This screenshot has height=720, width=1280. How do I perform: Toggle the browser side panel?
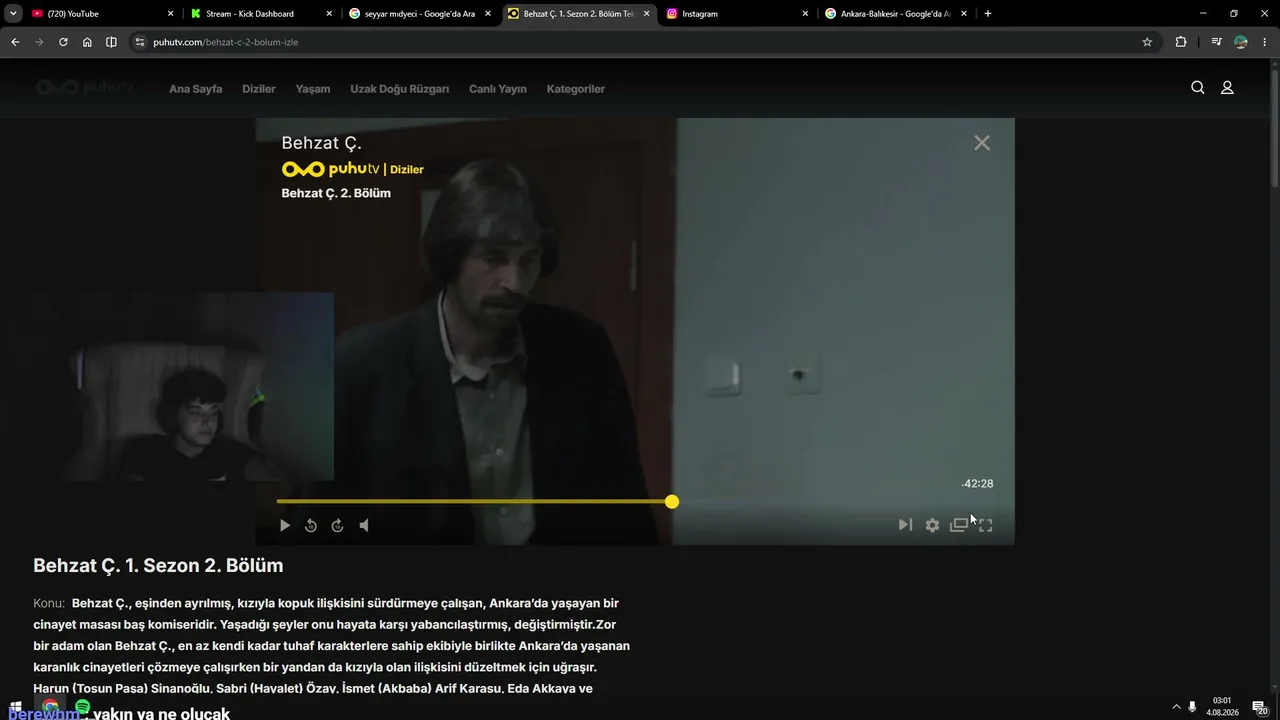click(111, 42)
